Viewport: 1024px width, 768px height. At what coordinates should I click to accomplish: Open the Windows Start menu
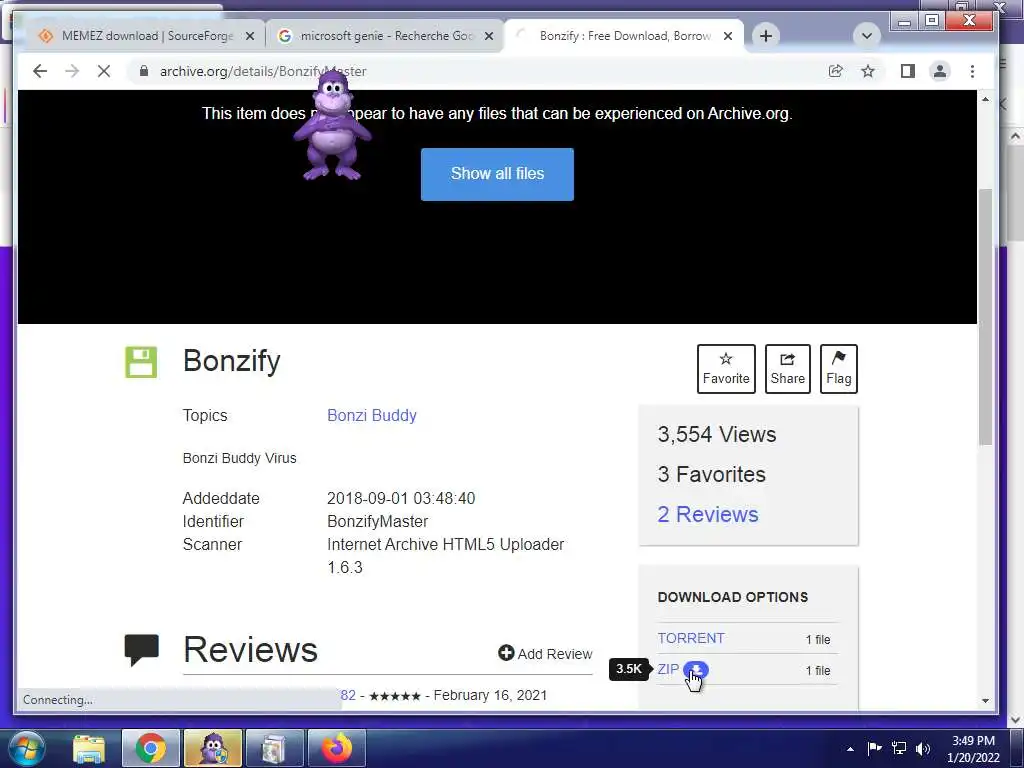click(x=26, y=748)
